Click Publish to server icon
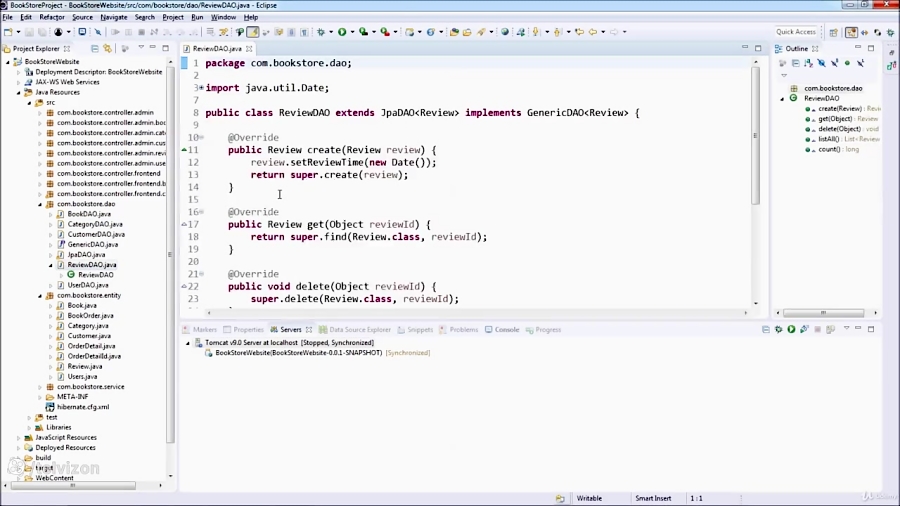Image resolution: width=900 pixels, height=506 pixels. pos(830,329)
